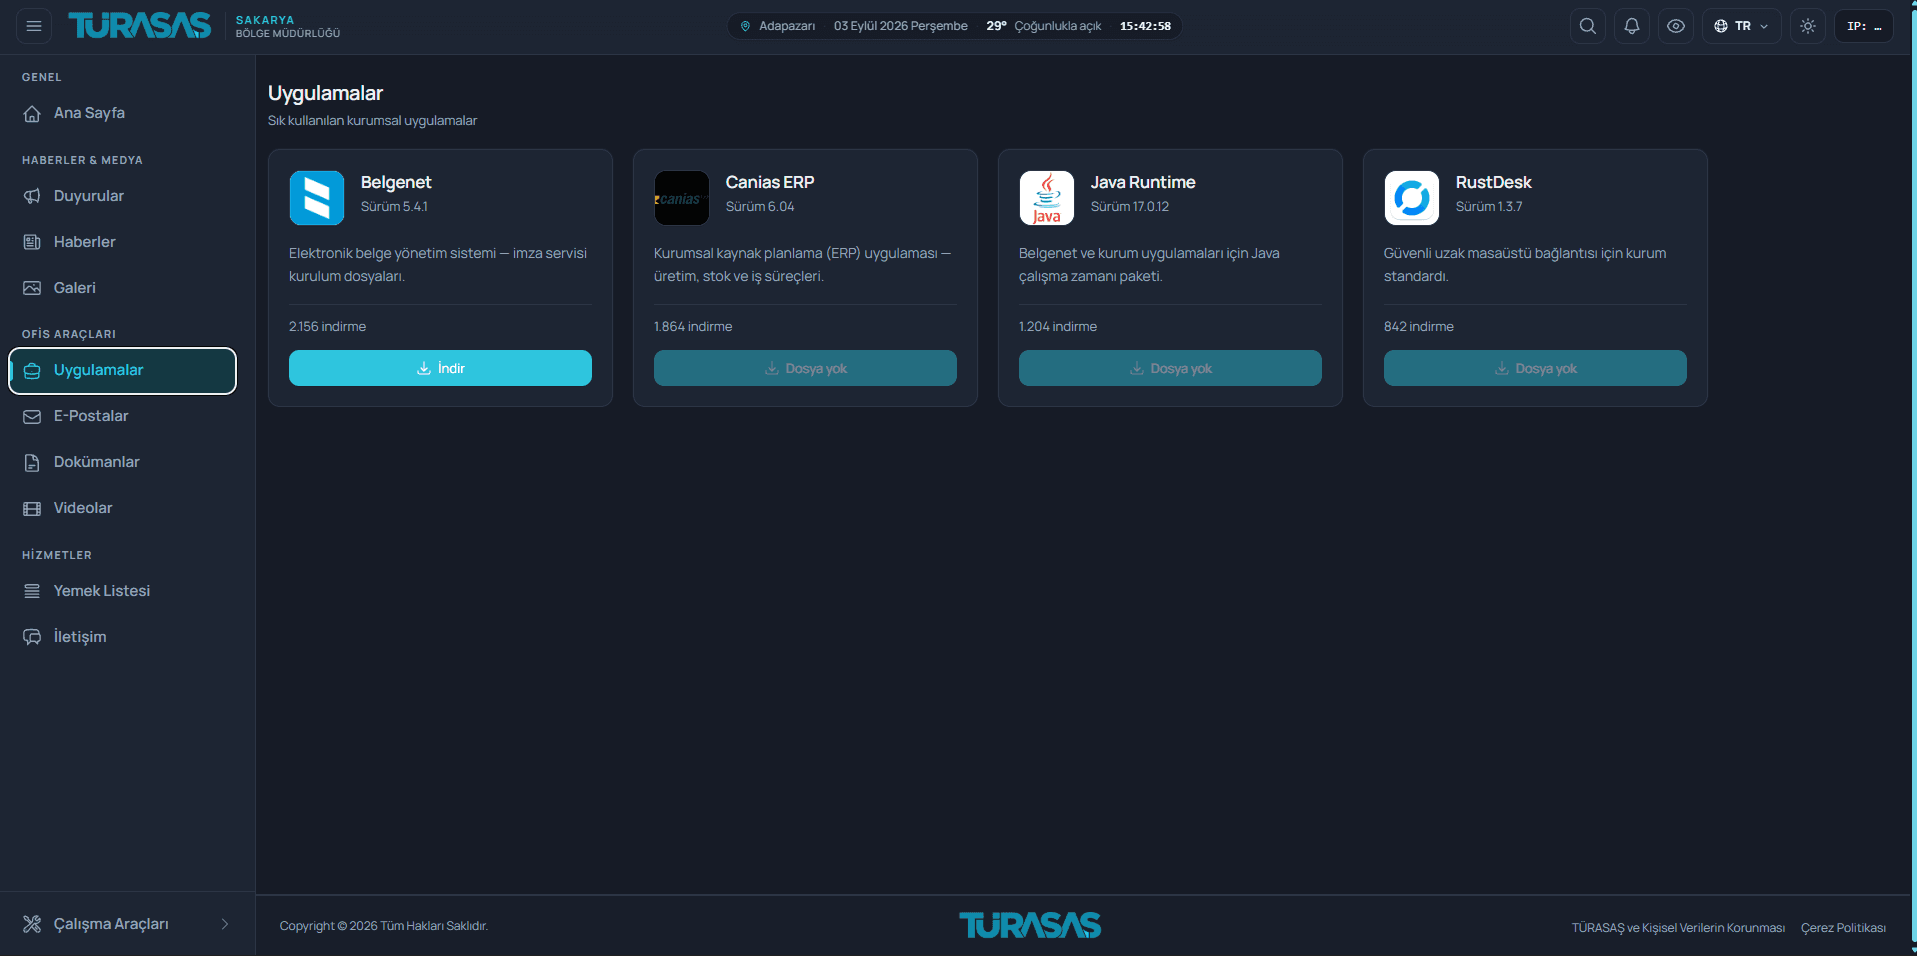Open Yemek Listesi menu item
1917x956 pixels.
[123, 591]
